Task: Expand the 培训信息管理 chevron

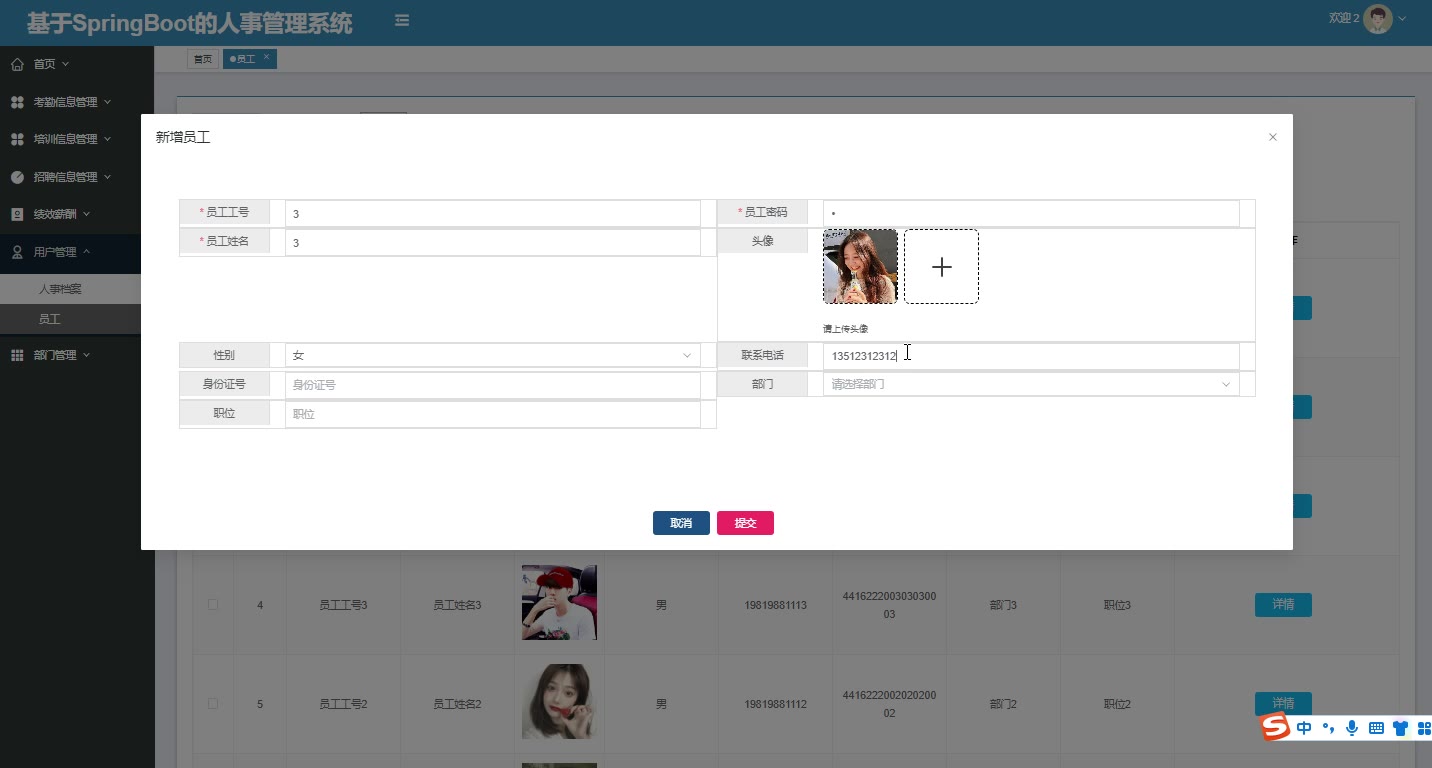Action: [107, 139]
